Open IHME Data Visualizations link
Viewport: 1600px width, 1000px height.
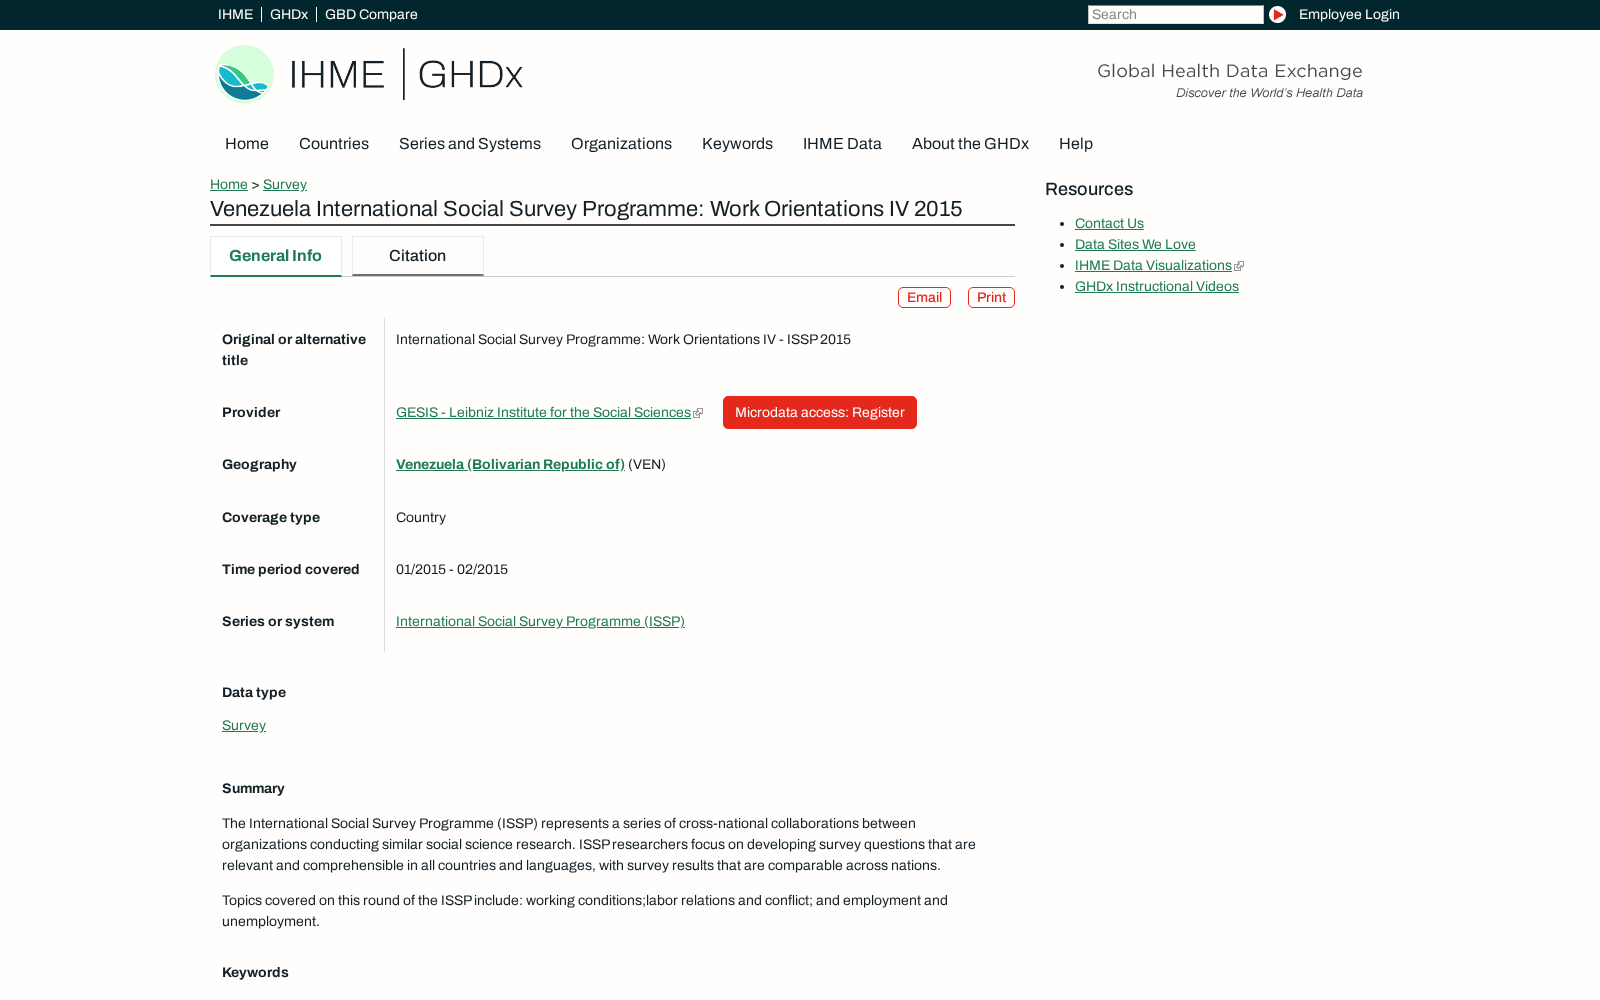pyautogui.click(x=1153, y=266)
